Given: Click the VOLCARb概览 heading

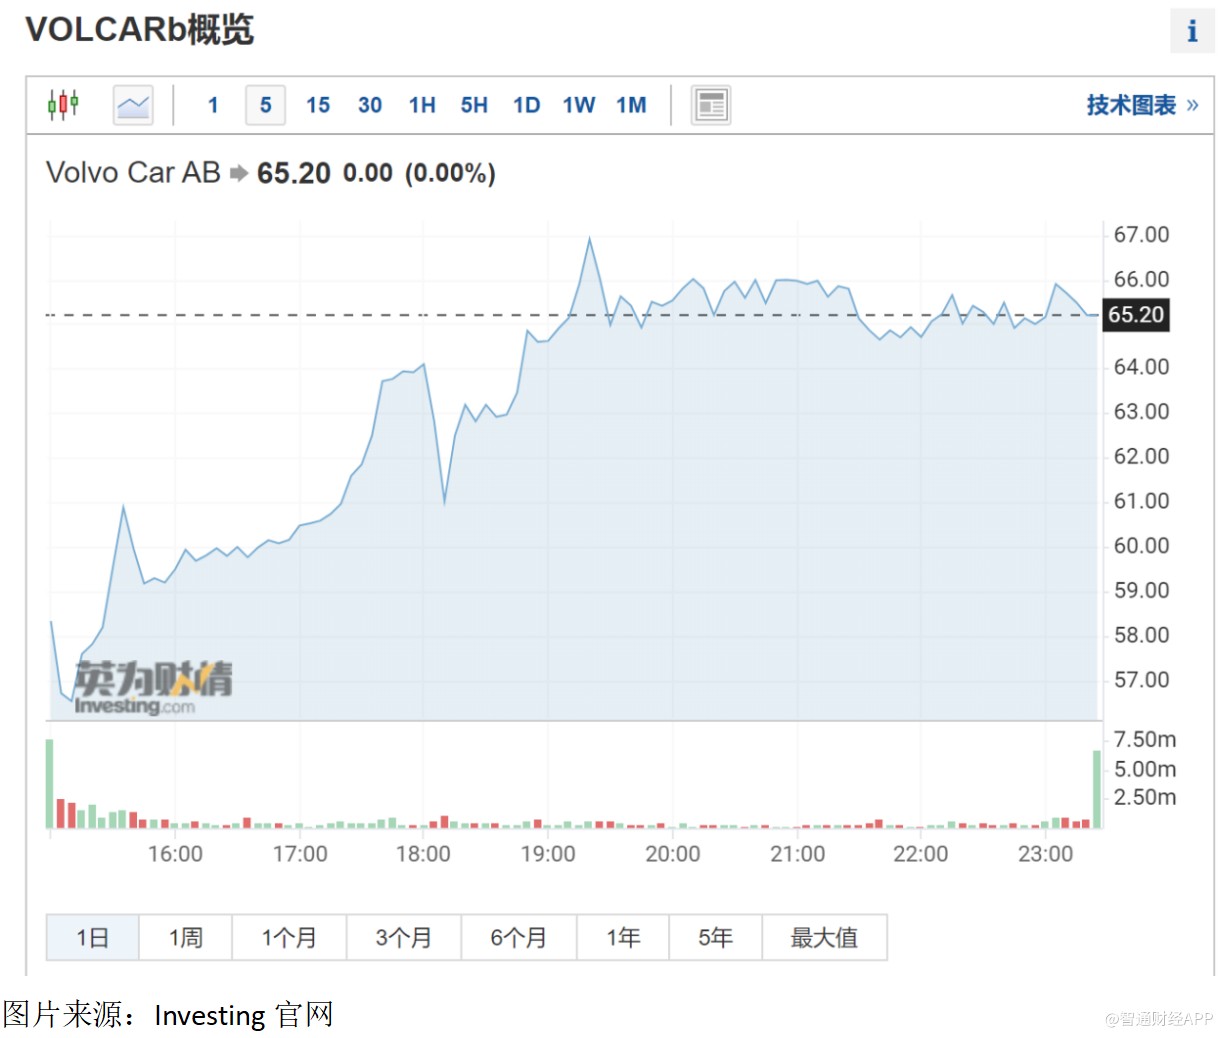Looking at the screenshot, I should 139,29.
